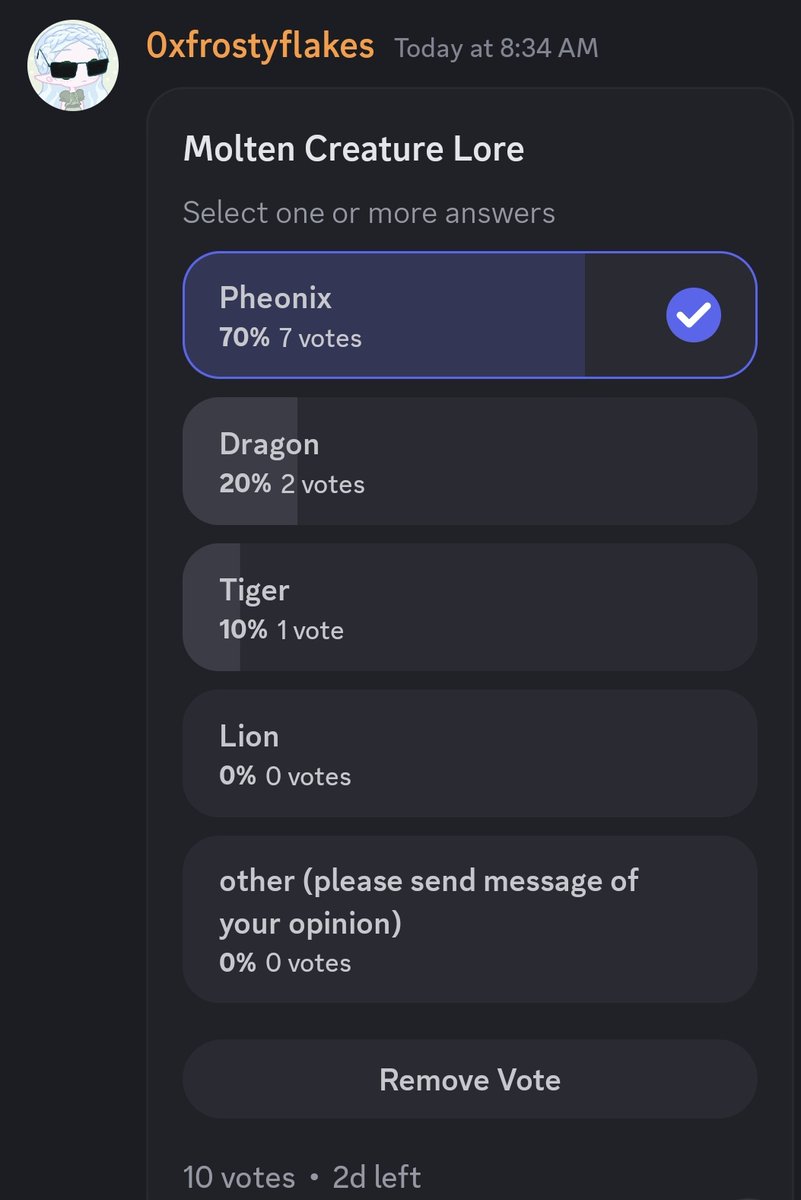Screen dimensions: 801x1200
Task: Click the 0 votes count under Lion
Action: [308, 776]
